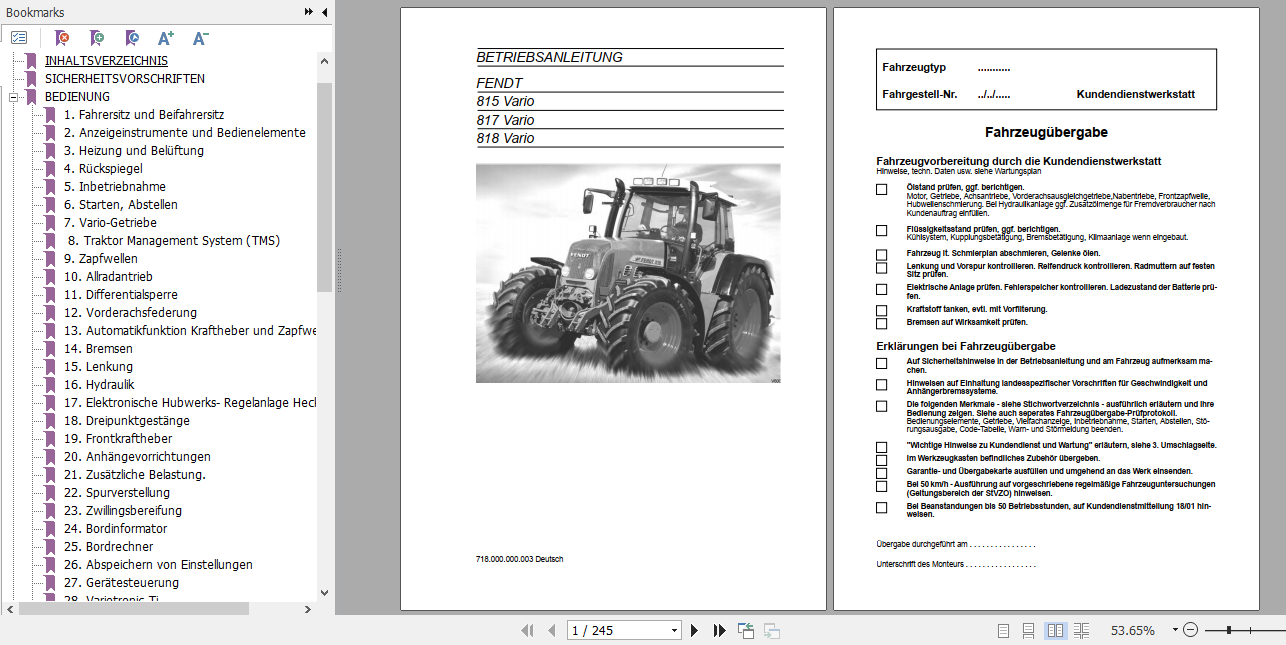The image size is (1286, 645).
Task: Select '10. Allradantrieb' bookmark
Action: (108, 277)
